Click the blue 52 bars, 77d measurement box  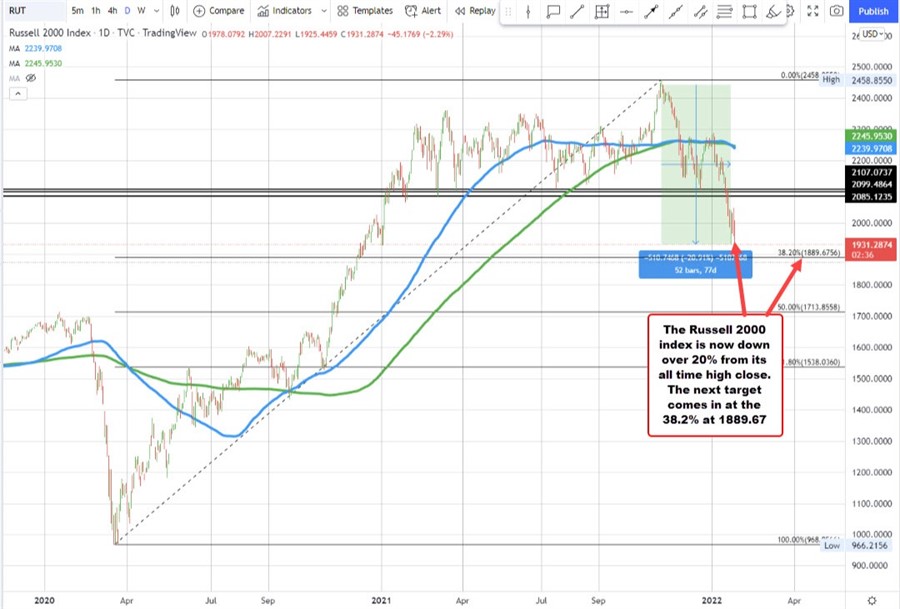(x=695, y=265)
